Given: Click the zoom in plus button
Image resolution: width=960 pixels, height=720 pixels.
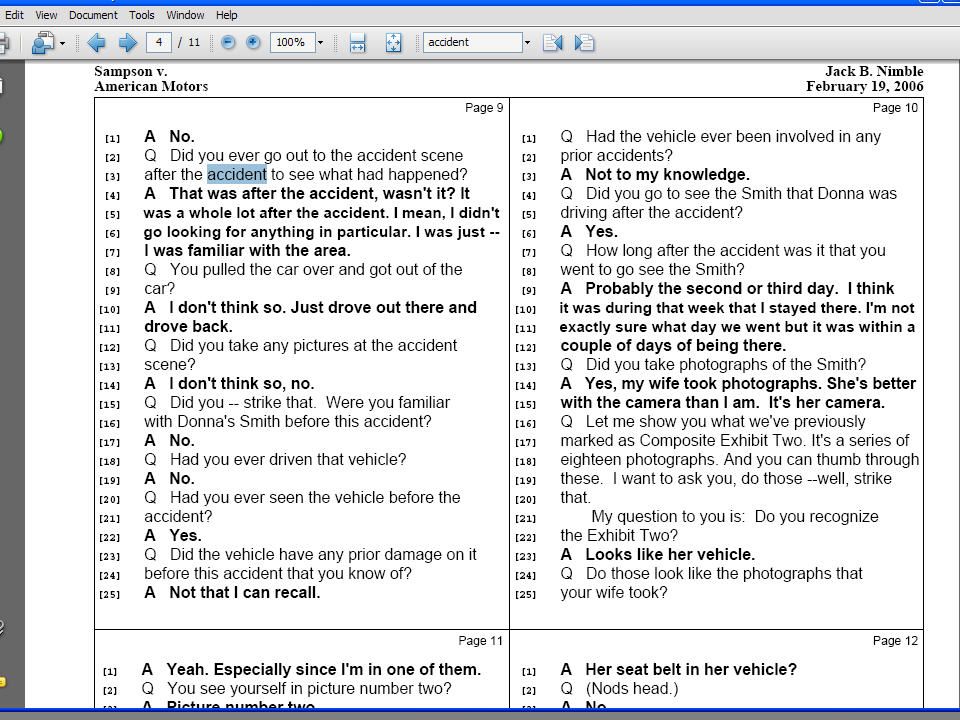Looking at the screenshot, I should [x=253, y=42].
